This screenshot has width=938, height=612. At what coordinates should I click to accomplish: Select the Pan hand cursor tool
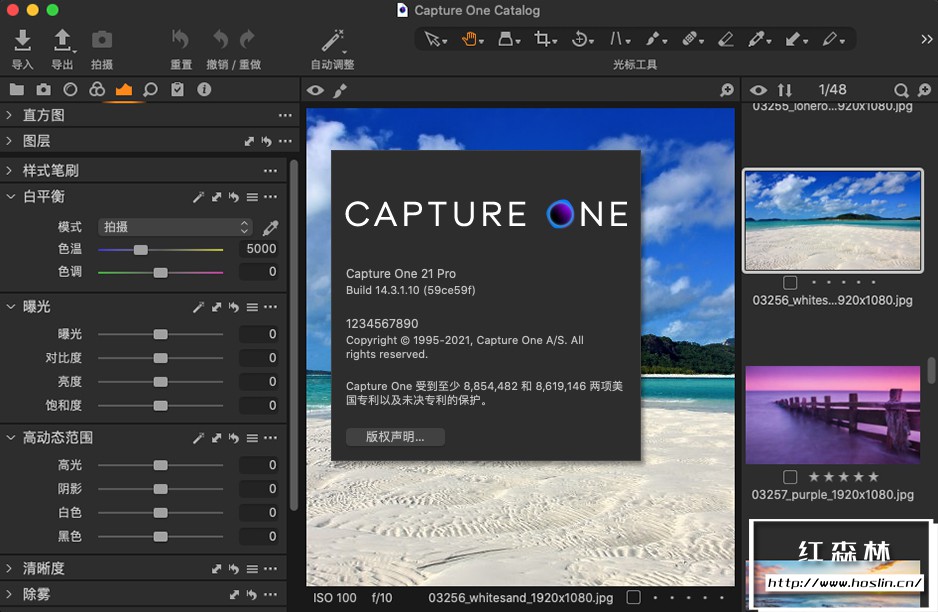coord(468,39)
